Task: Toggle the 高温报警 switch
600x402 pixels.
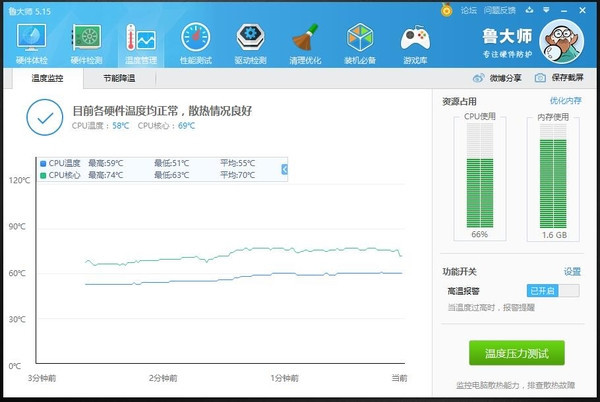Action: (553, 291)
